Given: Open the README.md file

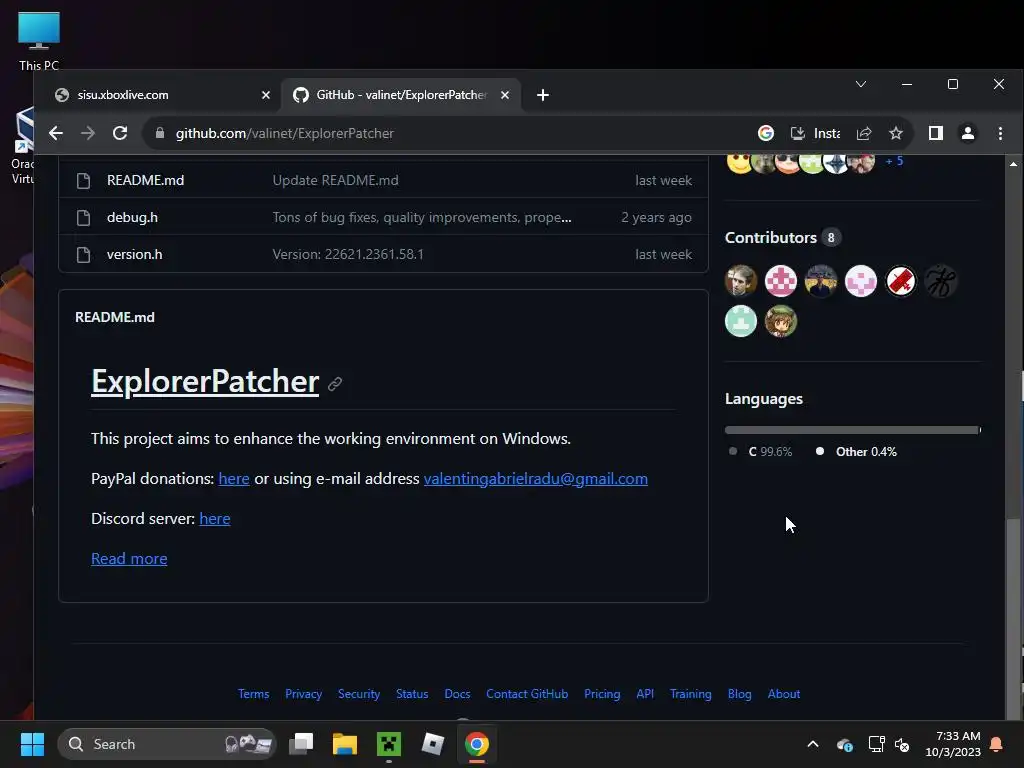Looking at the screenshot, I should click(145, 180).
